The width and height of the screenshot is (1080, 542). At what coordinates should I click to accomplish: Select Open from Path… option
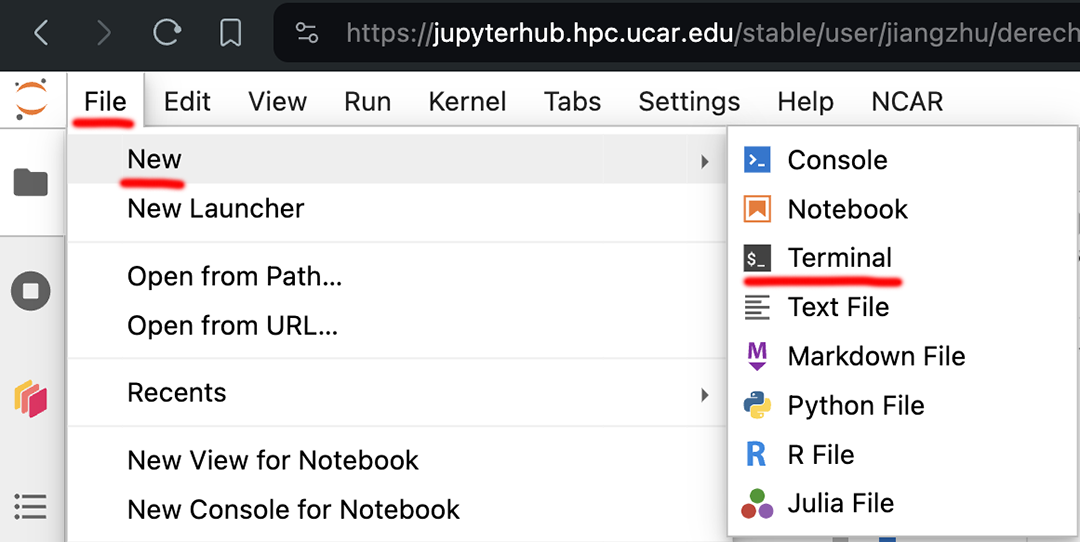234,277
